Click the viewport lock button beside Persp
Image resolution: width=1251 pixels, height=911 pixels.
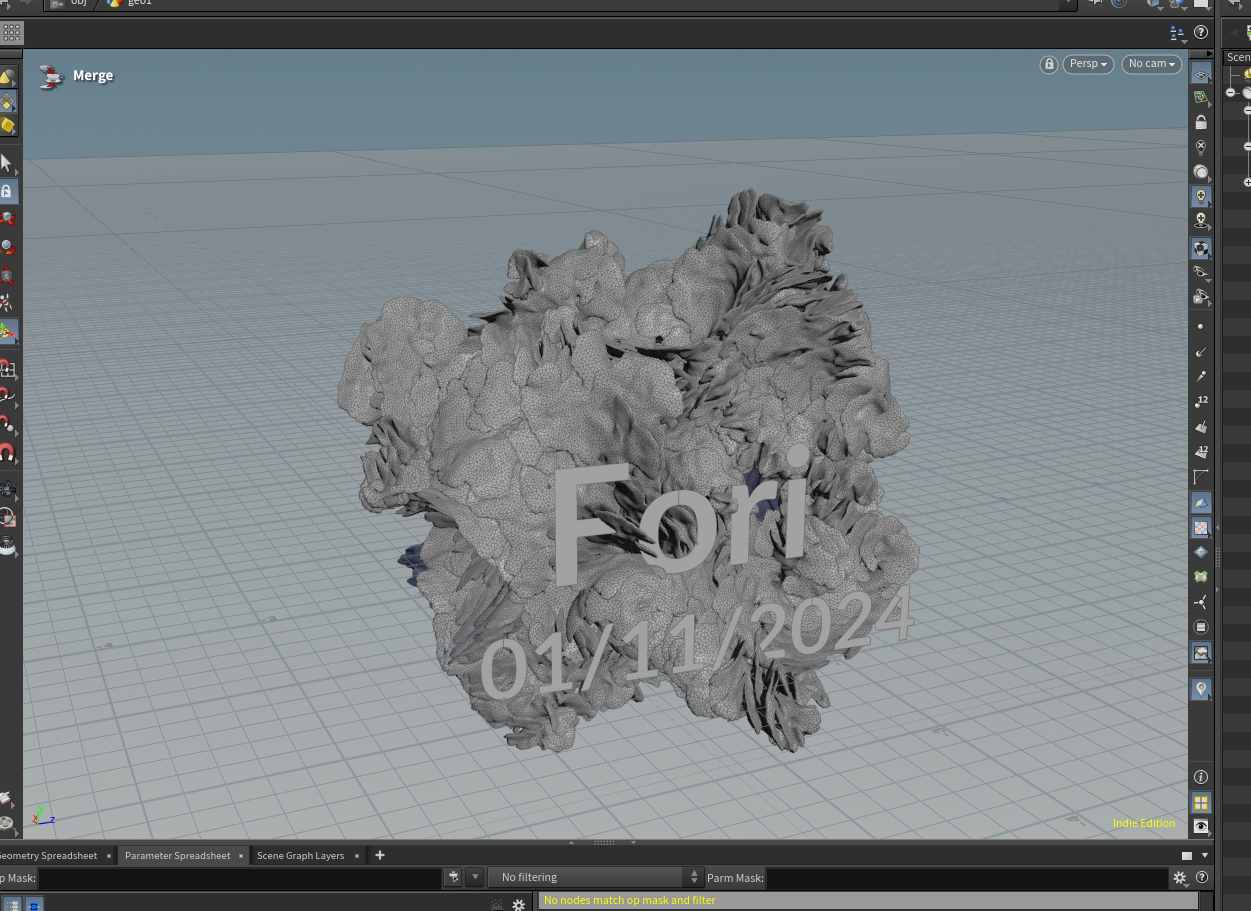(x=1048, y=64)
